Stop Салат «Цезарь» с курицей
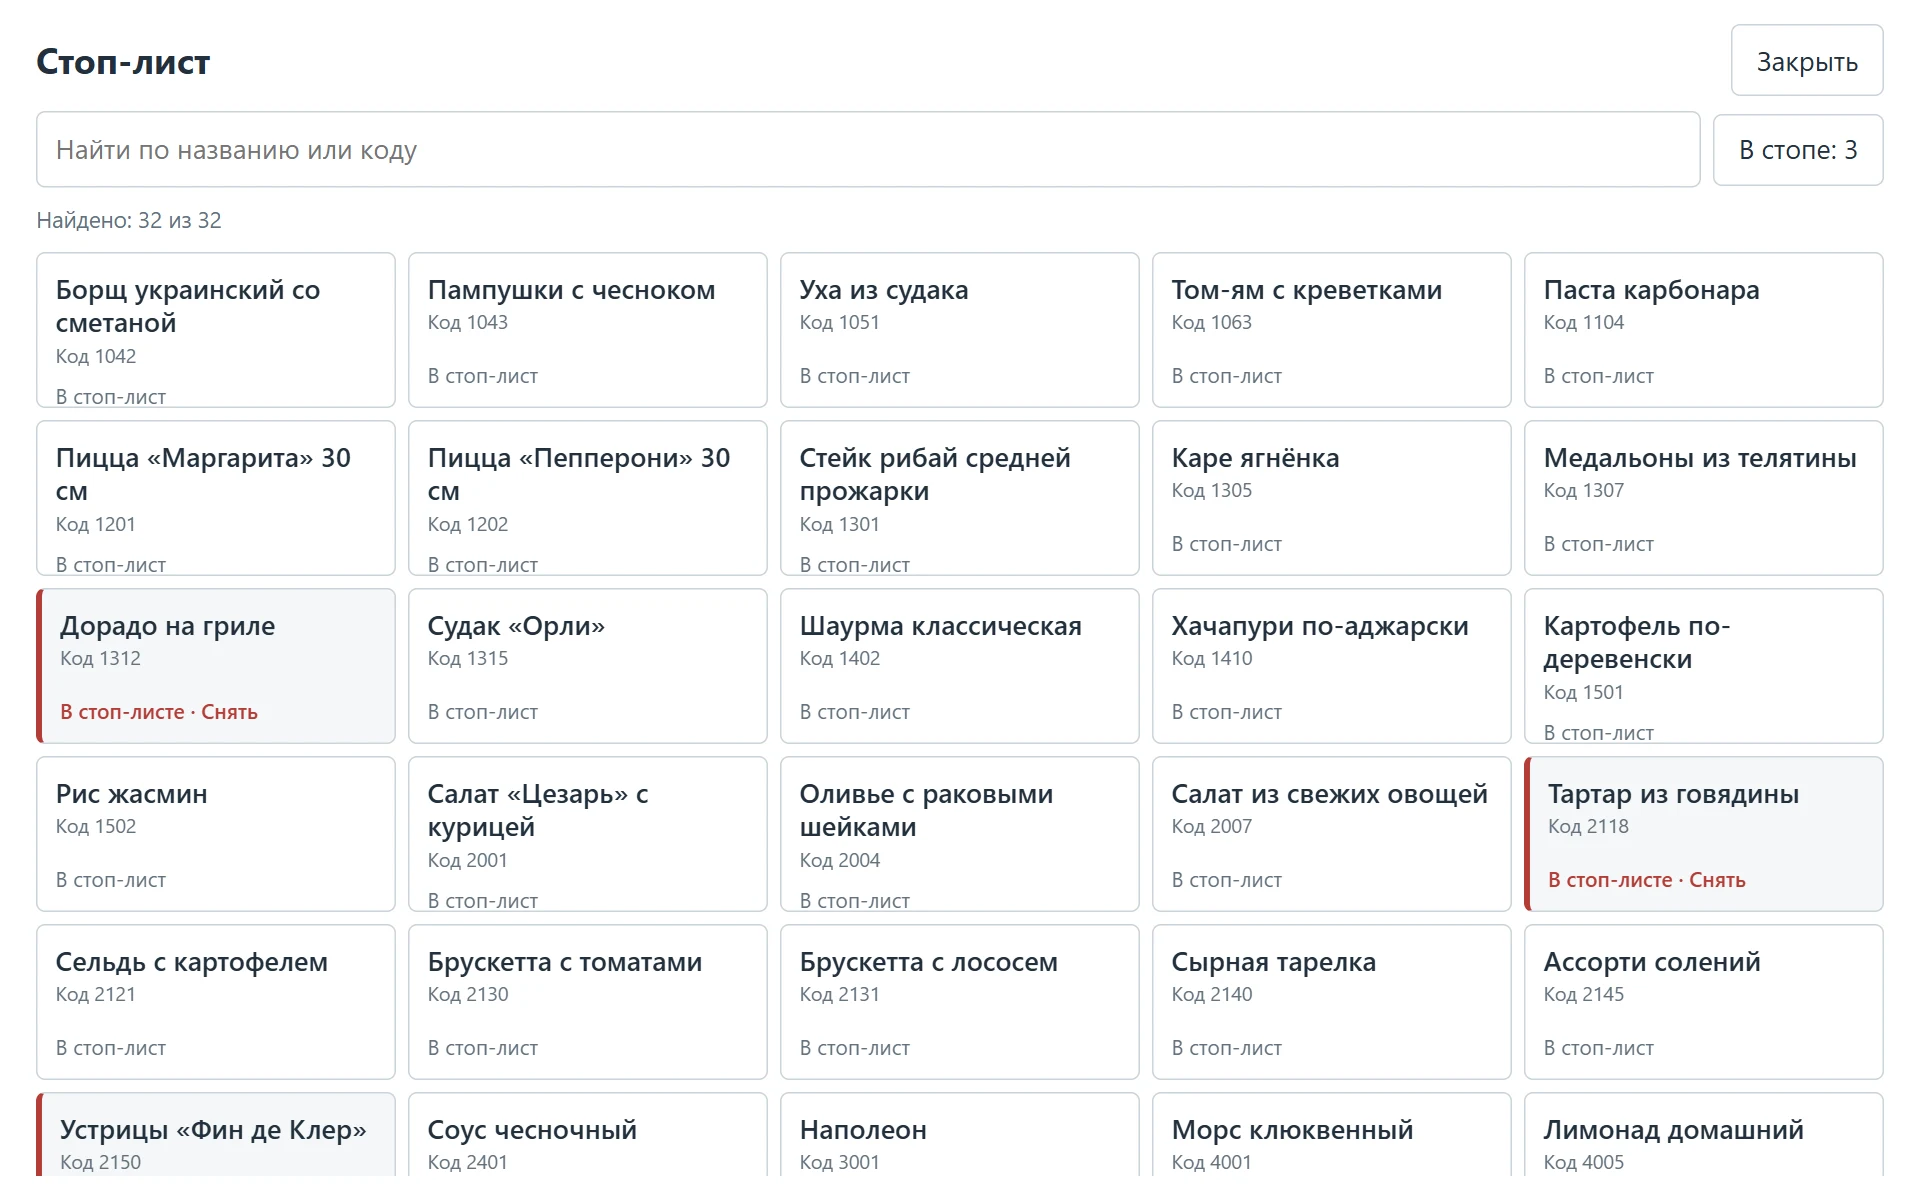Screen dimensions: 1920x1200 tap(588, 834)
